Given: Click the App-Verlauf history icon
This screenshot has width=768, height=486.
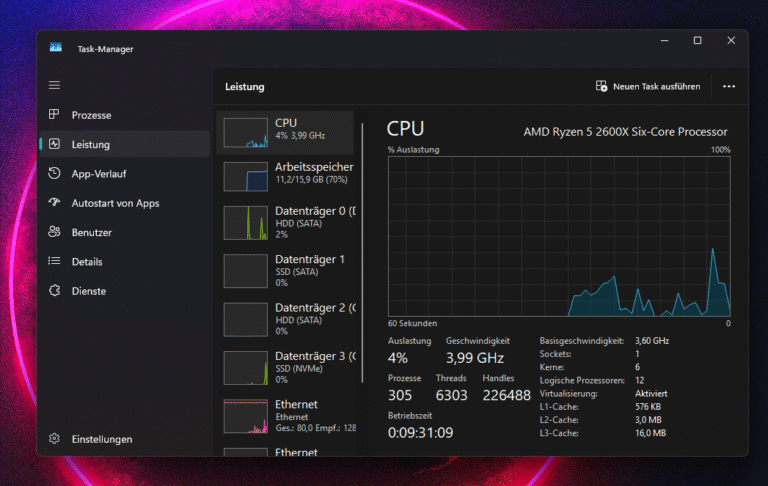Looking at the screenshot, I should click(54, 174).
